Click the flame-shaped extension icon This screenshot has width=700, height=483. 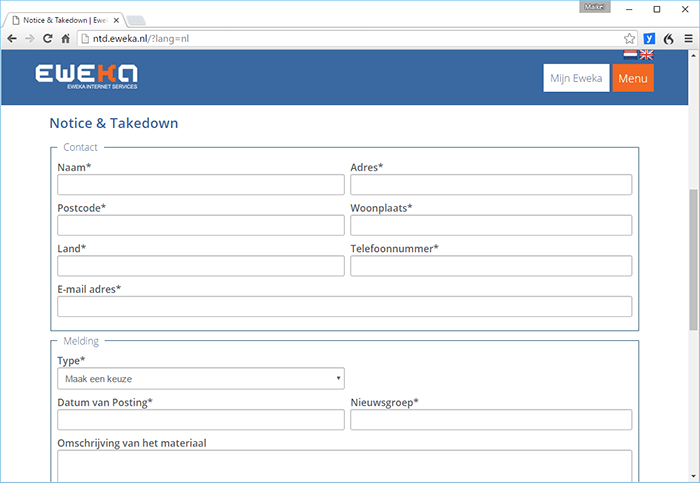point(668,39)
